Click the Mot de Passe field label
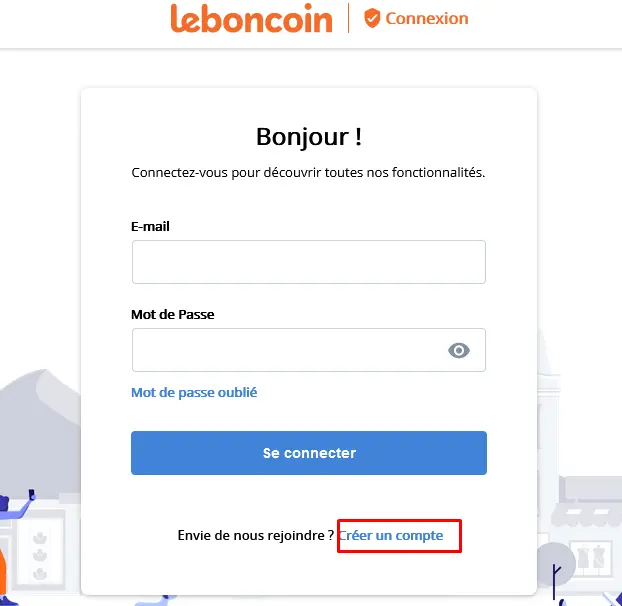 [173, 315]
